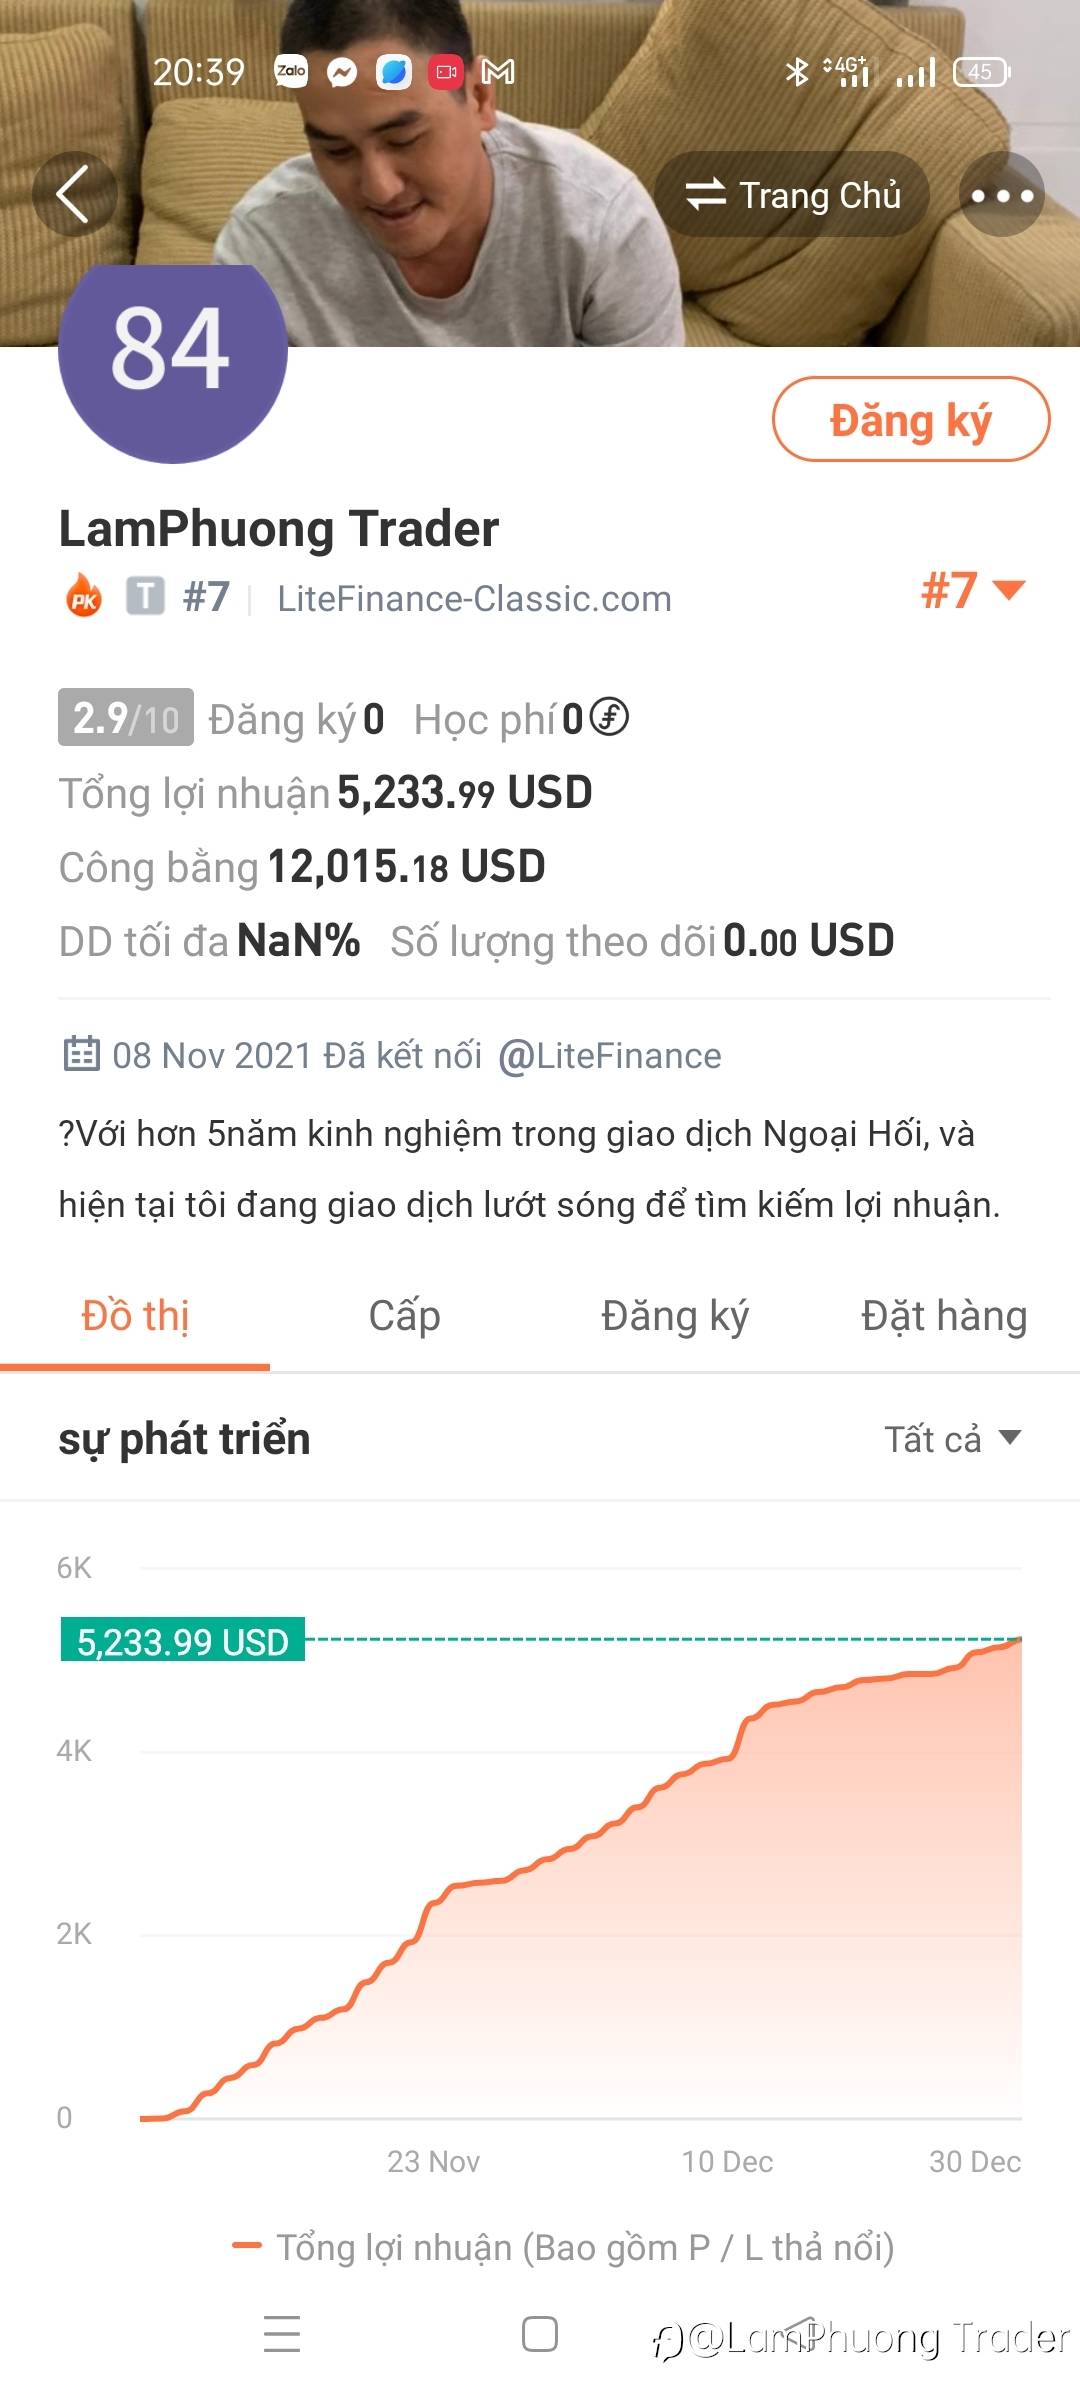The height and width of the screenshot is (2400, 1080).
Task: Tap the Android recent apps menu icon
Action: click(282, 2334)
